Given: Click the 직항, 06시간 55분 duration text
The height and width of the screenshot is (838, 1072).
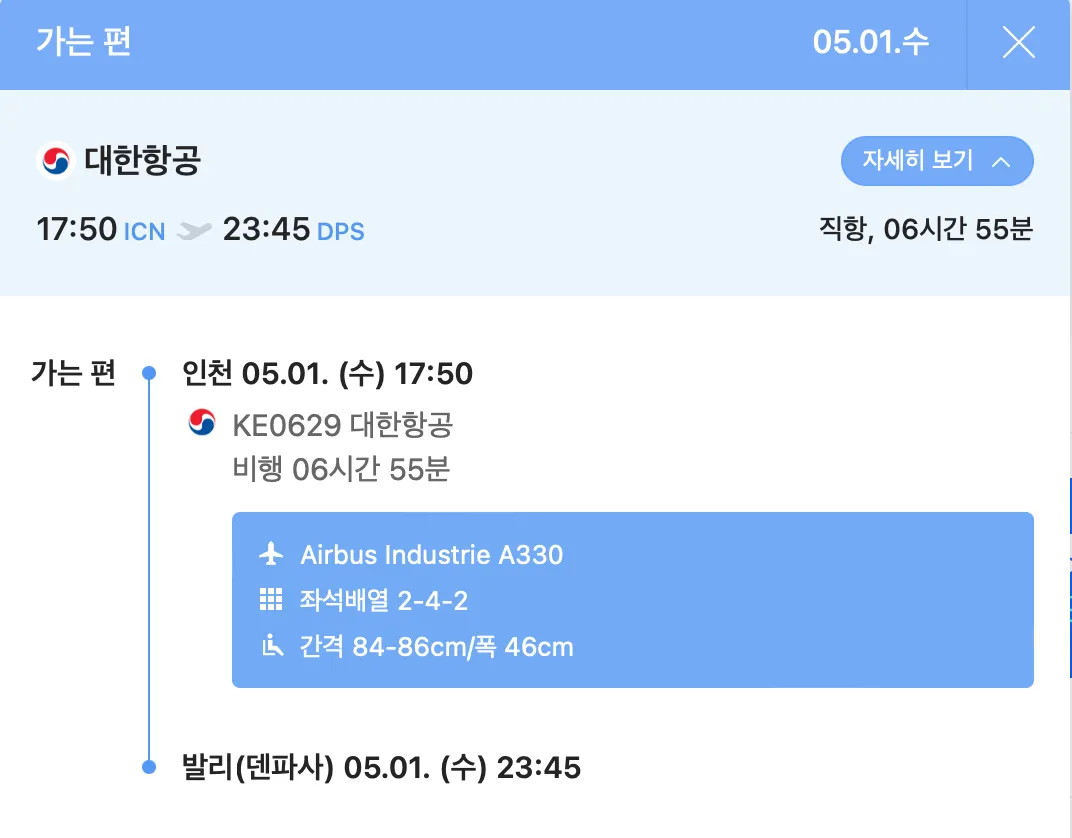Looking at the screenshot, I should tap(925, 230).
